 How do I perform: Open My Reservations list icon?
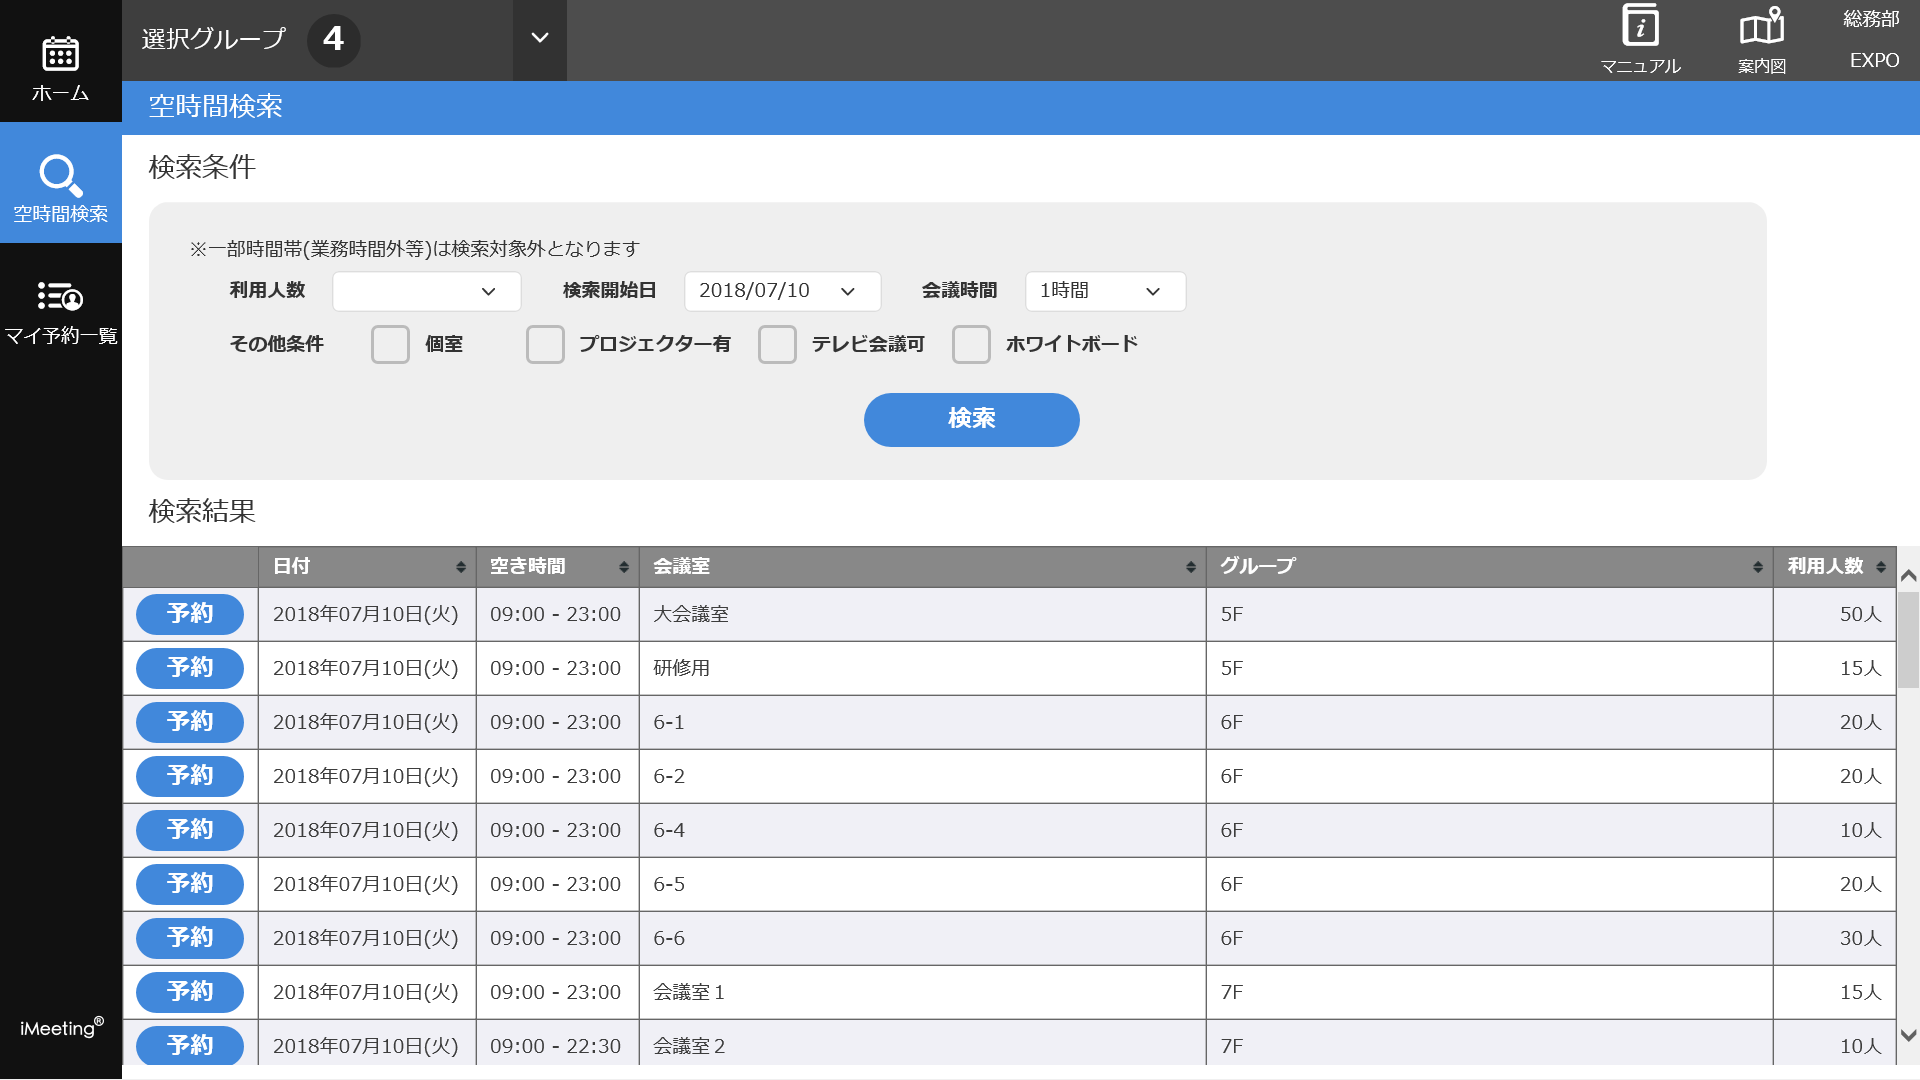[x=60, y=297]
